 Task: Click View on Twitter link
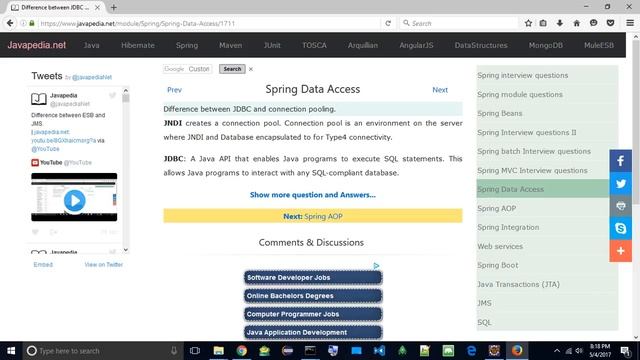(x=104, y=264)
